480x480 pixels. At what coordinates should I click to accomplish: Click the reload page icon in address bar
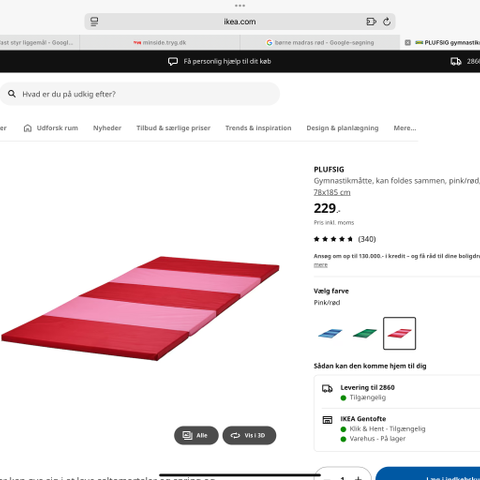click(387, 22)
